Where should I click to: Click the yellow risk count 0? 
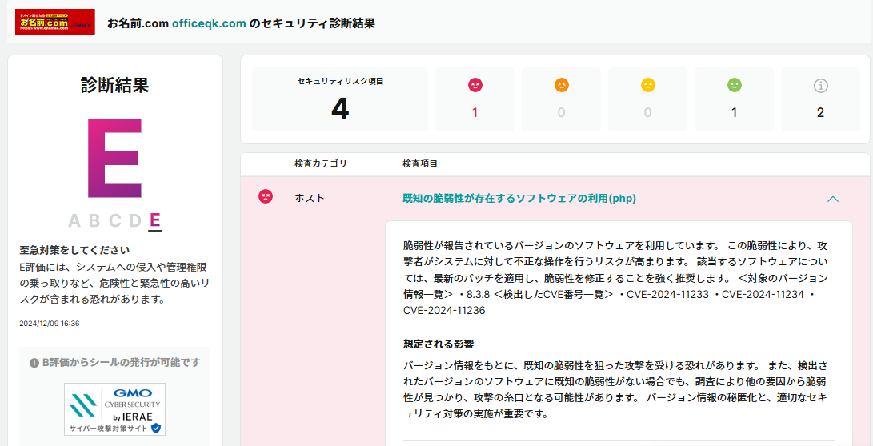pyautogui.click(x=648, y=112)
